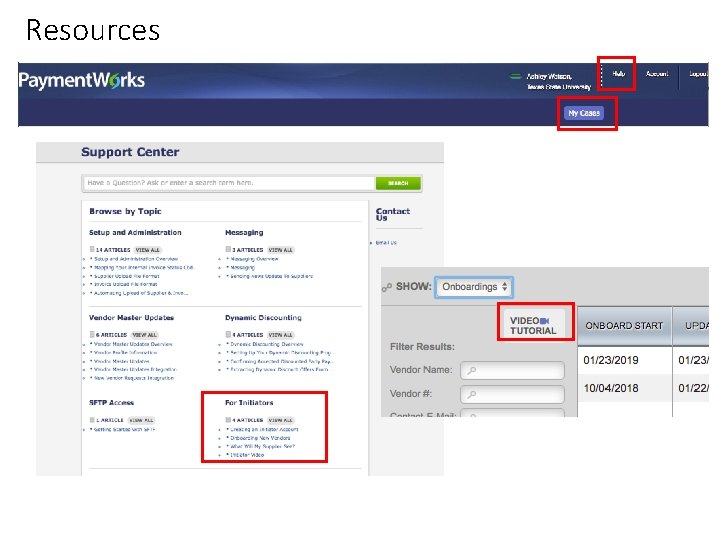Open Setup and Administration Overview article
The height and width of the screenshot is (540, 720).
[136, 259]
